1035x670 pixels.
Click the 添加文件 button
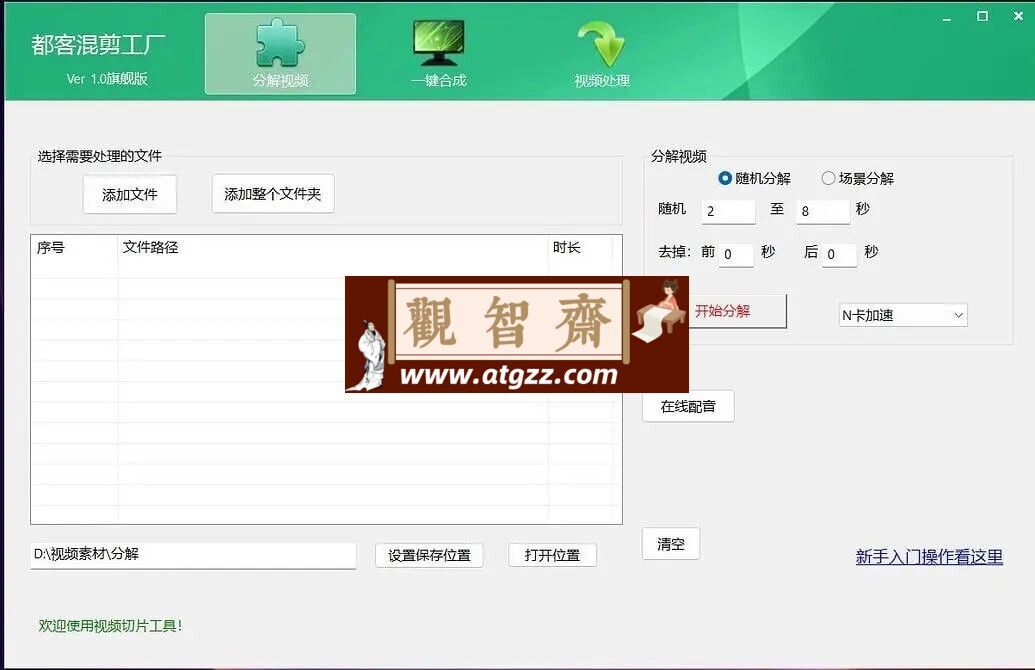[130, 194]
